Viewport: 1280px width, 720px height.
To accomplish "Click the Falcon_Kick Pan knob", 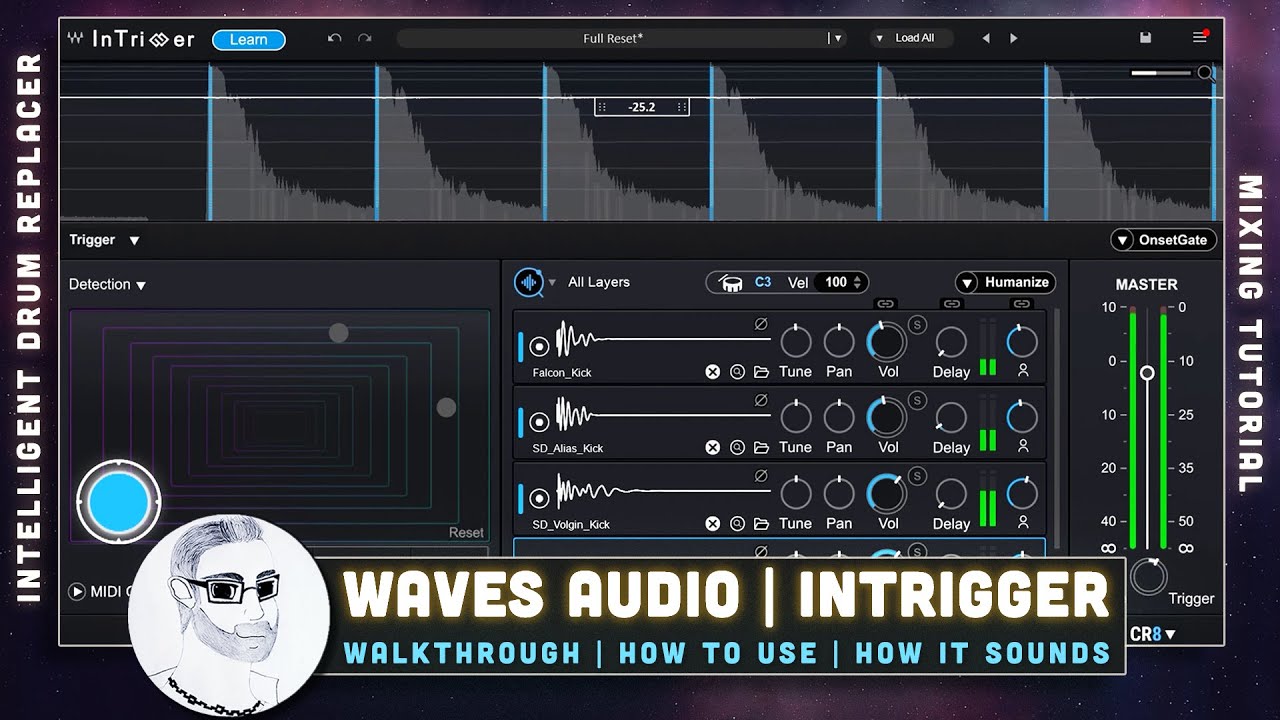I will coord(839,342).
